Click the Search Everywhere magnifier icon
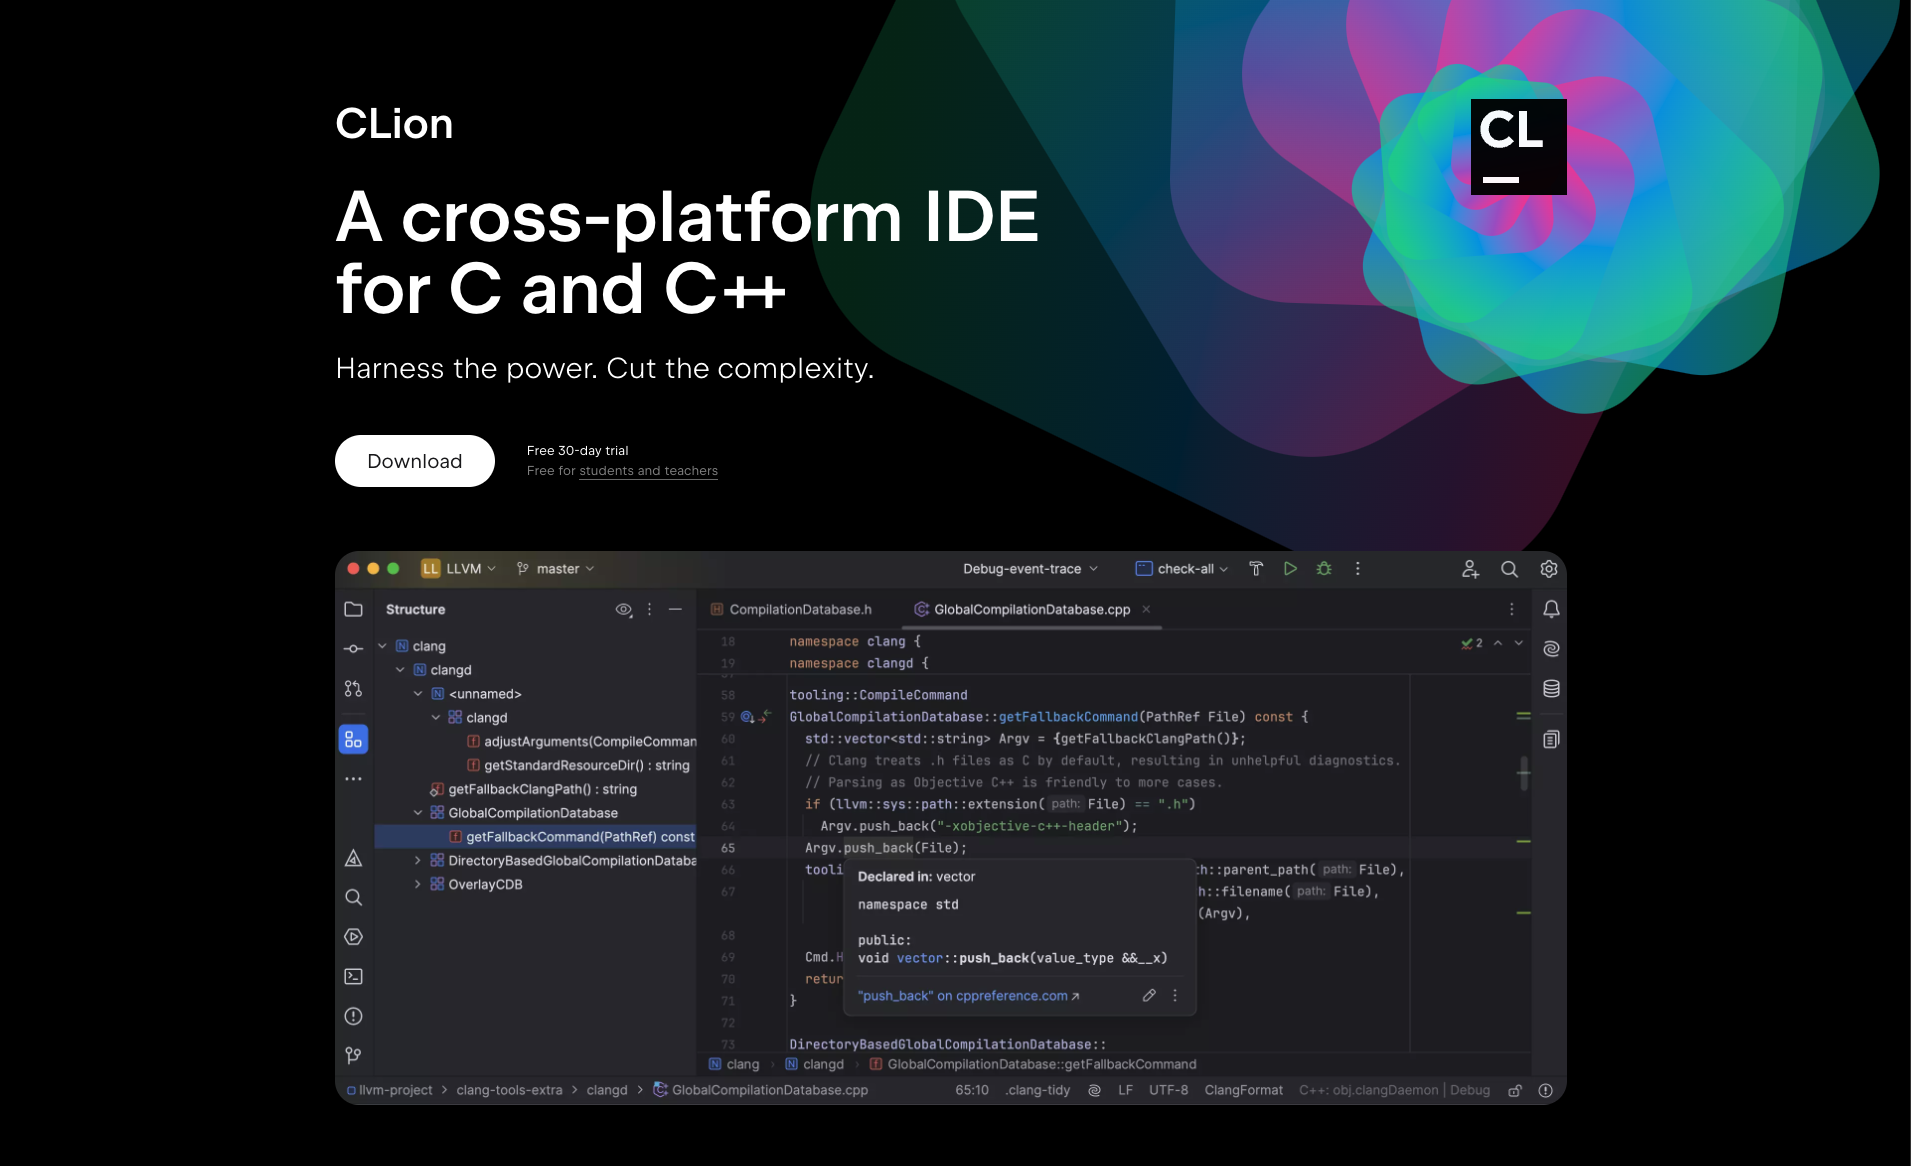Viewport: 1911px width, 1166px height. coord(1509,569)
